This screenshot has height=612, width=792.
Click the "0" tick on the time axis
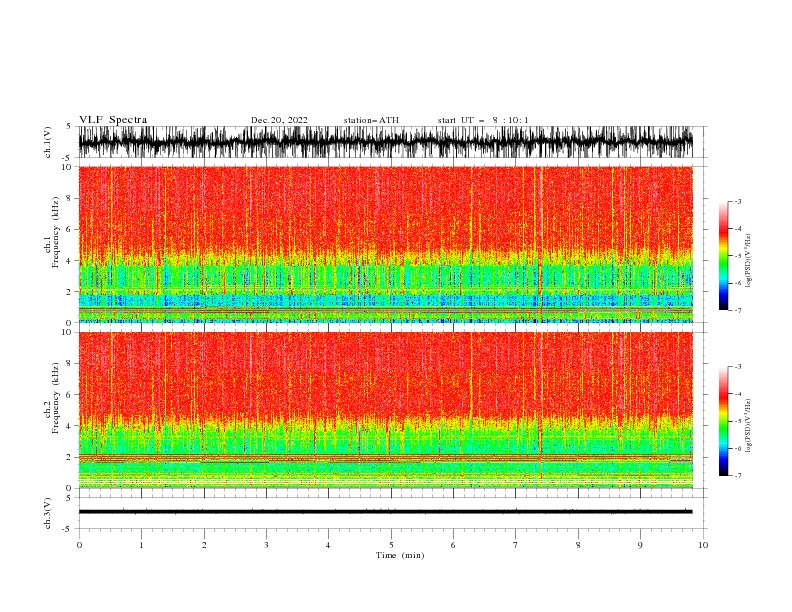[79, 545]
